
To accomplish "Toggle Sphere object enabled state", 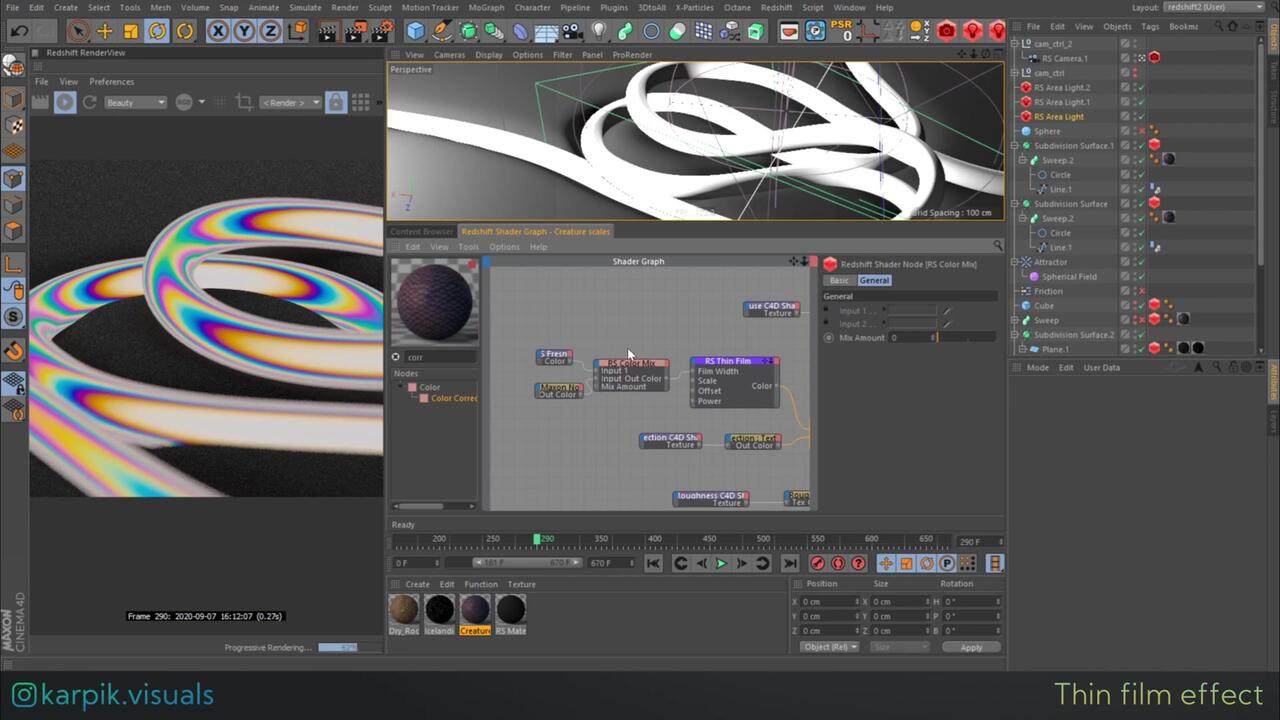I will point(1141,131).
